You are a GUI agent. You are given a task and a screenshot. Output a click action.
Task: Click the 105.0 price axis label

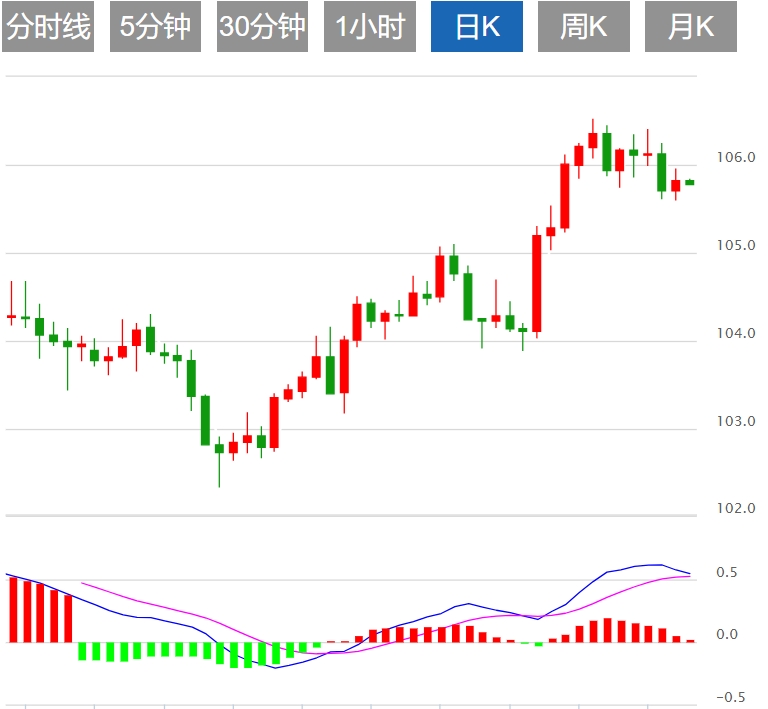[736, 245]
